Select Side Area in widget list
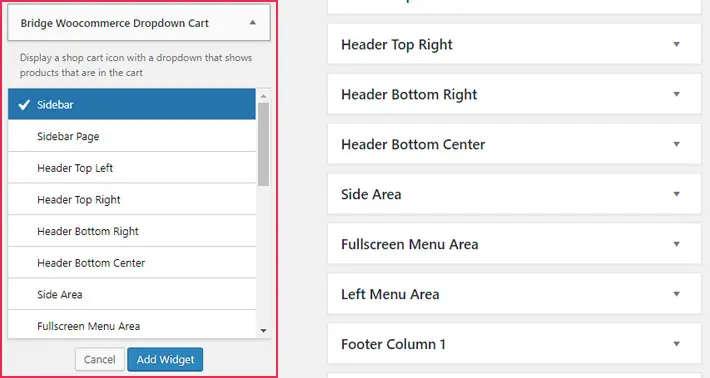 click(132, 294)
